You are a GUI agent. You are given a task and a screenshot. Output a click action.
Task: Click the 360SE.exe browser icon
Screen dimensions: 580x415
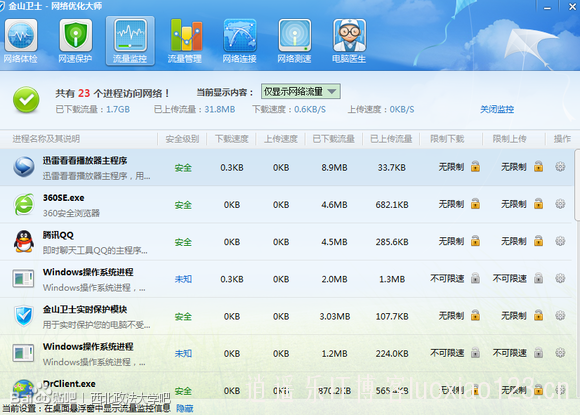pos(24,204)
